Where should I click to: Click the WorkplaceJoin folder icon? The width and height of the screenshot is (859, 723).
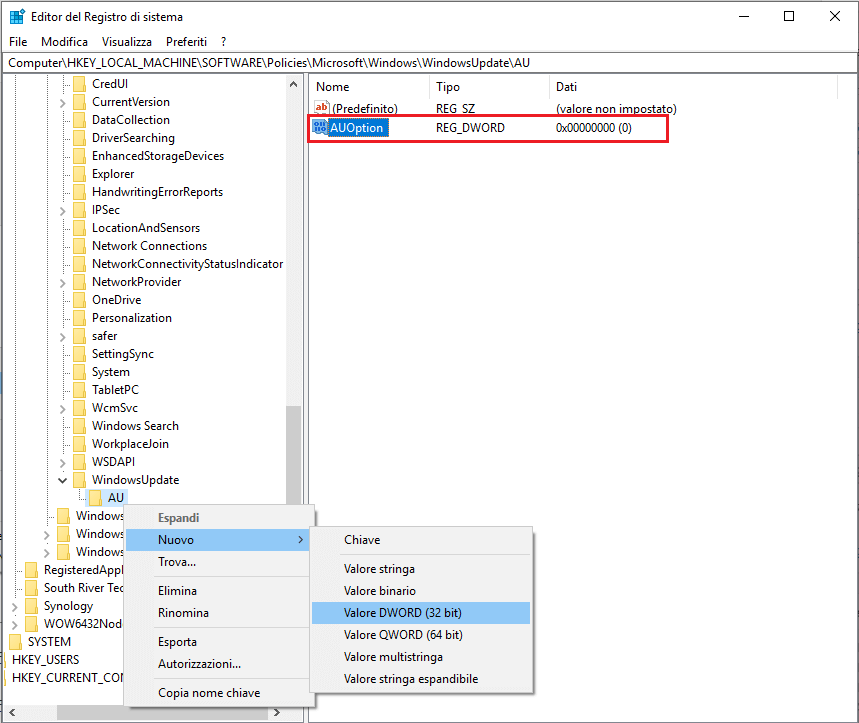(79, 444)
